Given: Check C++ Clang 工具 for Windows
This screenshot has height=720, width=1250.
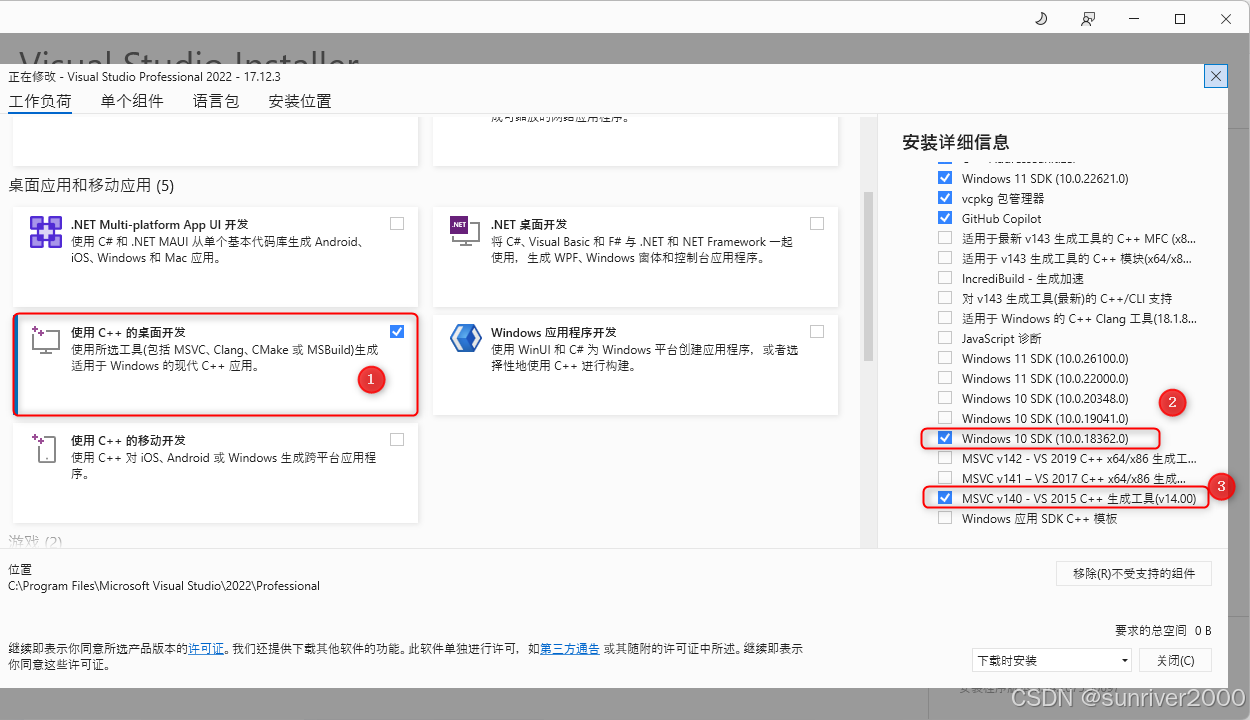Looking at the screenshot, I should click(945, 318).
